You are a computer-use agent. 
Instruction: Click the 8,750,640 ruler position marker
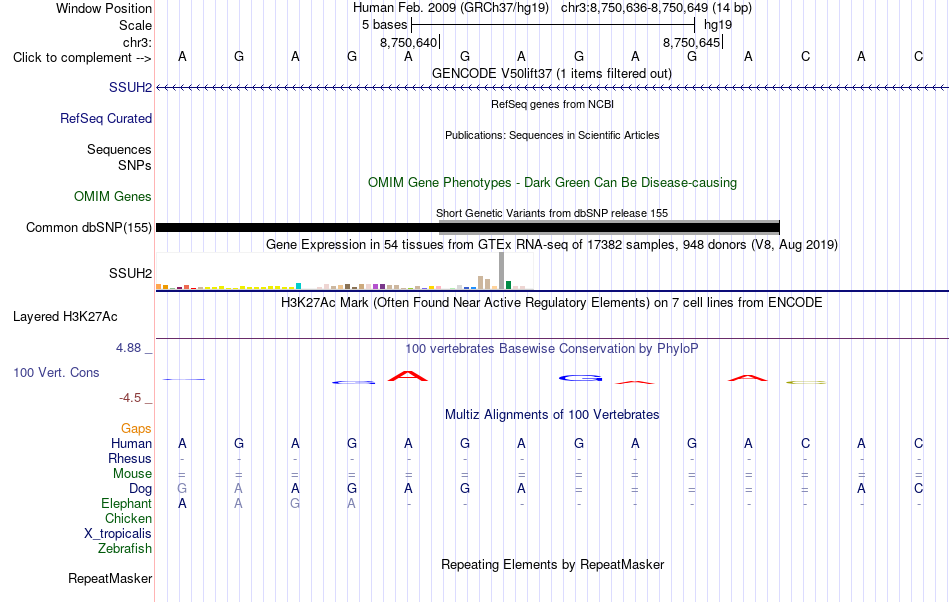(x=408, y=42)
